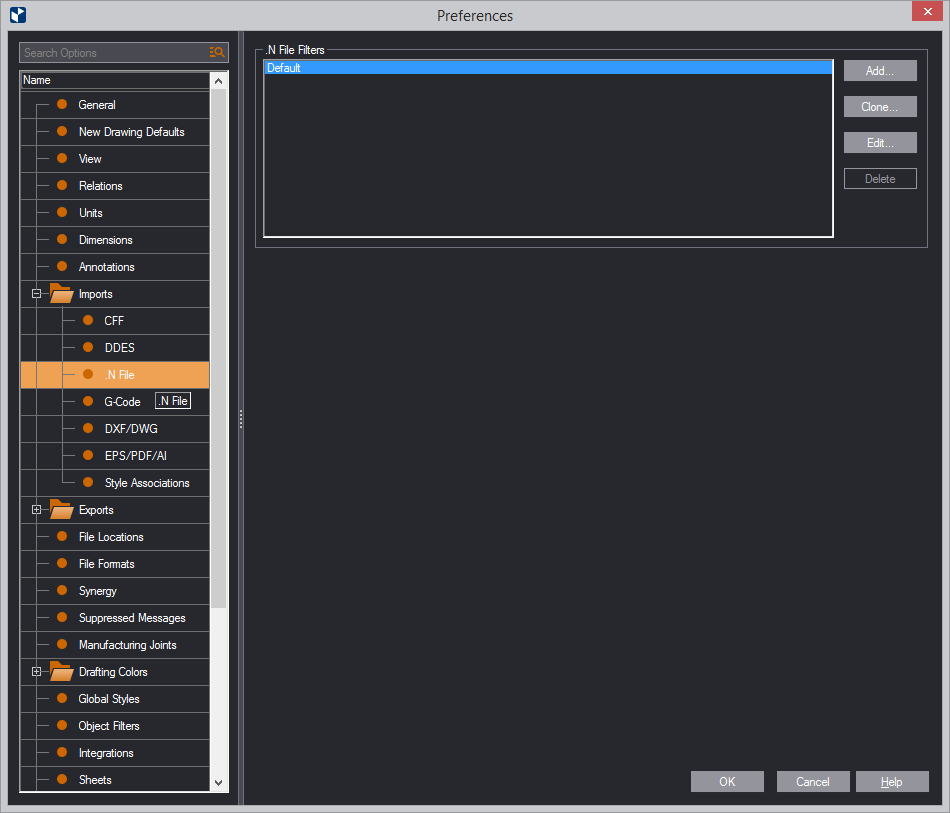Click the orange bullet beside General
This screenshot has height=813, width=950.
click(62, 104)
